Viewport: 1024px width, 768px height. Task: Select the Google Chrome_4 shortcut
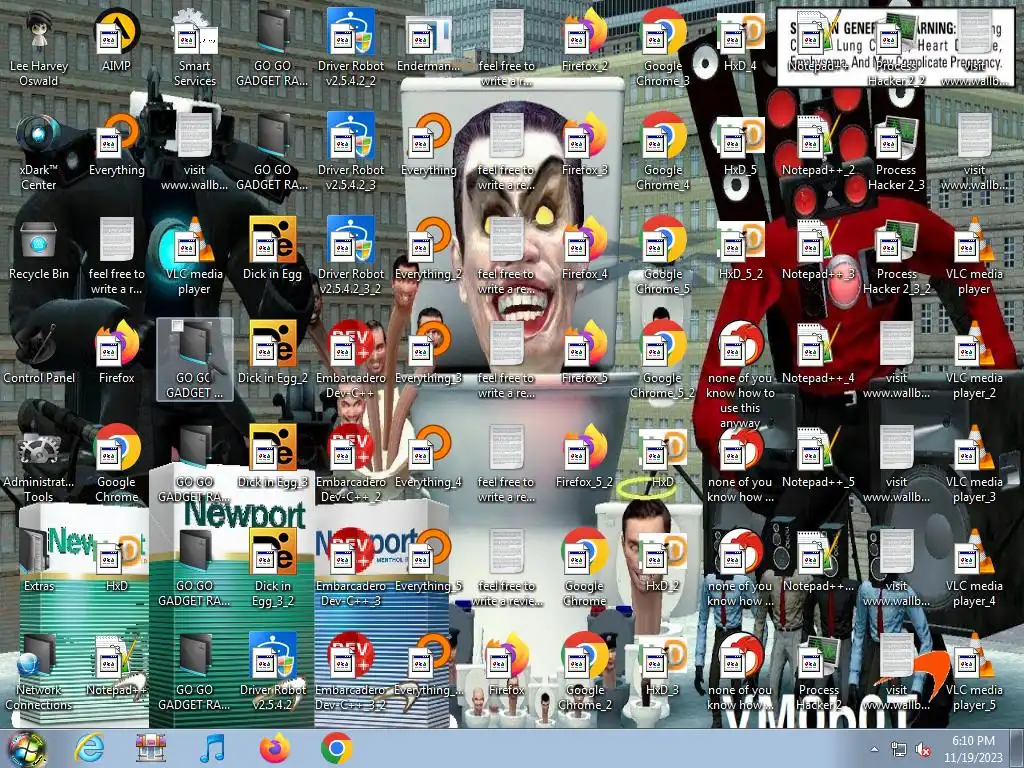(x=663, y=152)
